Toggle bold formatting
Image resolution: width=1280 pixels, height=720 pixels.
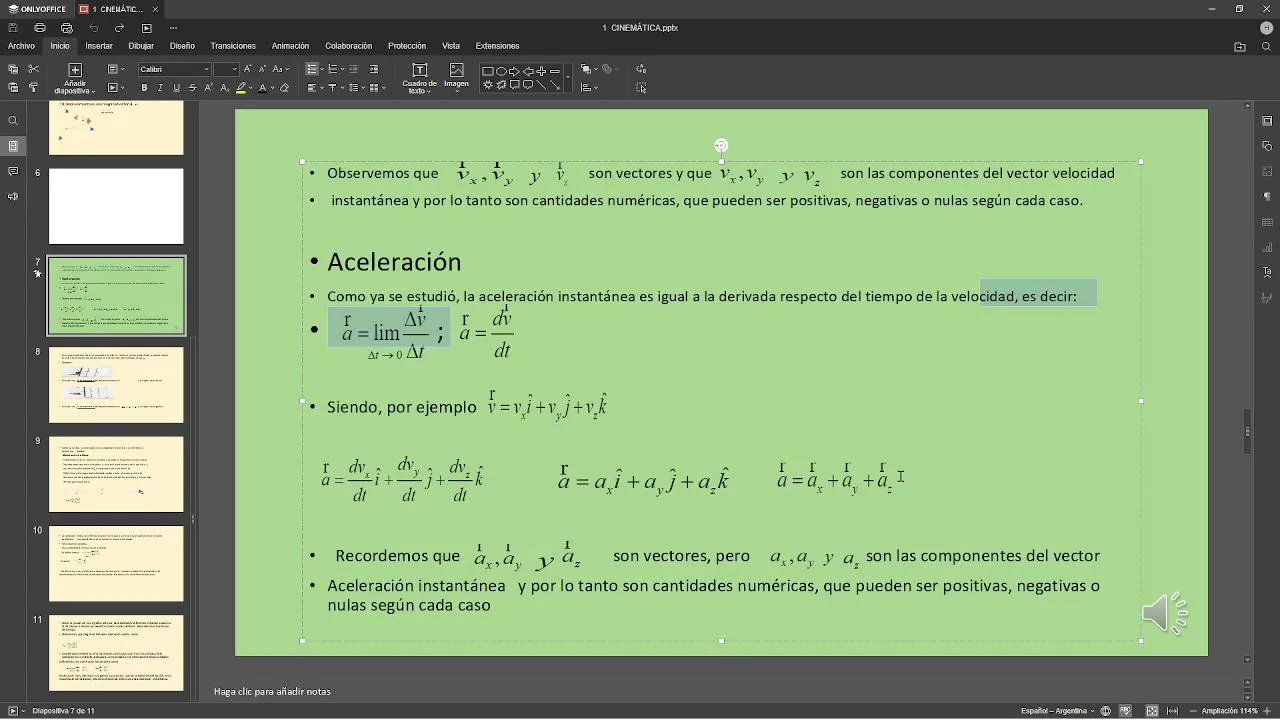click(144, 88)
